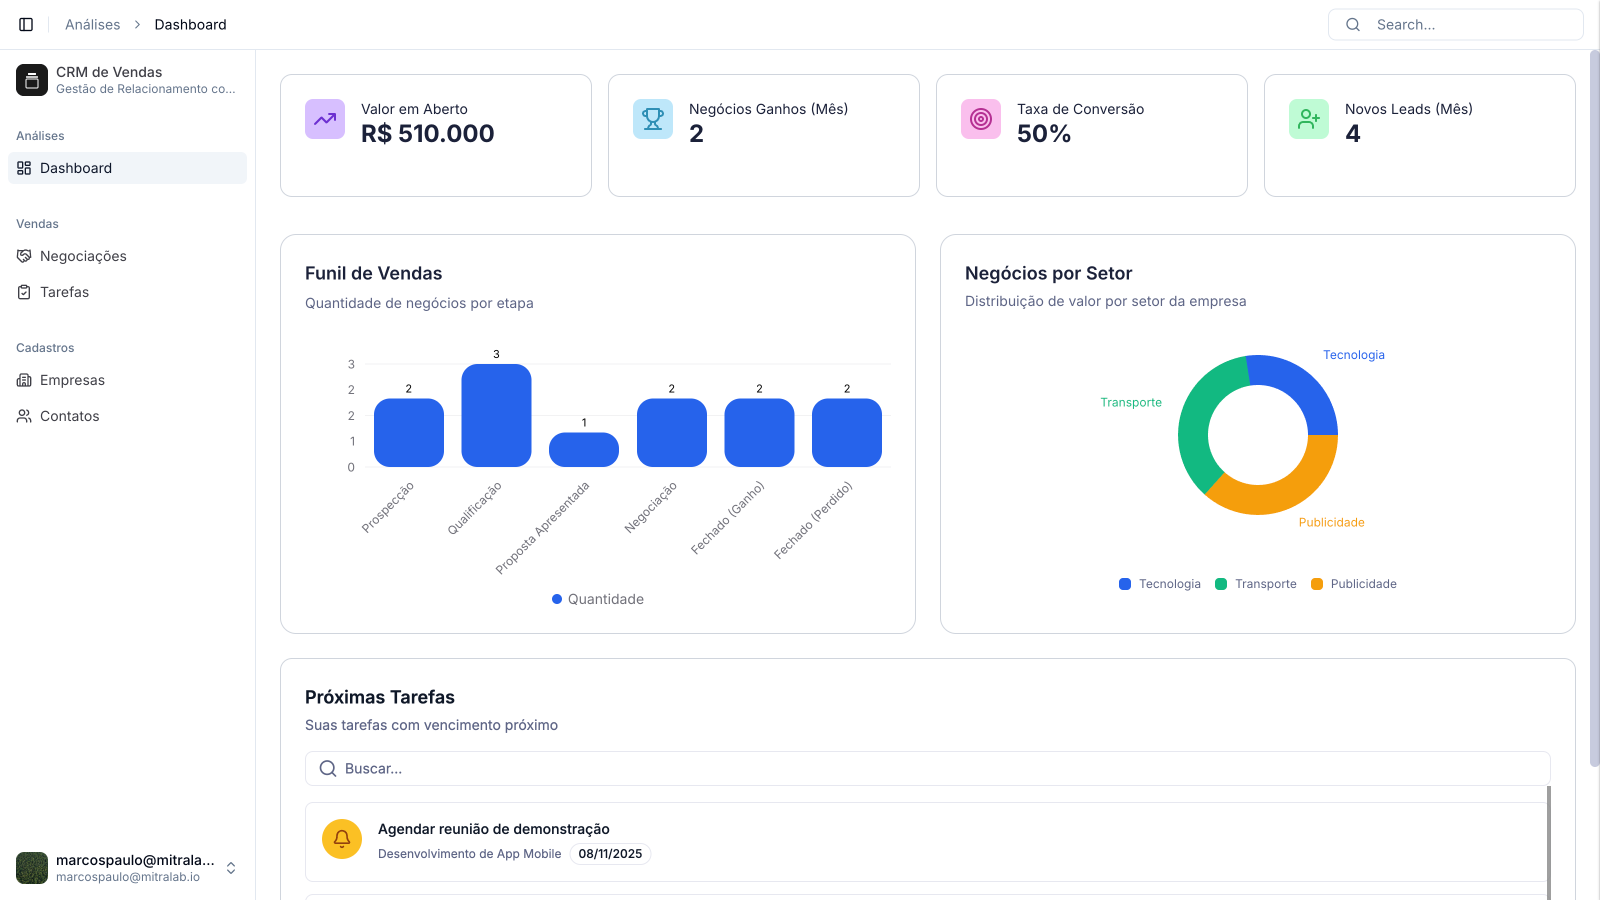This screenshot has height=900, width=1600.
Task: Open Negociações in the sidebar
Action: tap(83, 256)
